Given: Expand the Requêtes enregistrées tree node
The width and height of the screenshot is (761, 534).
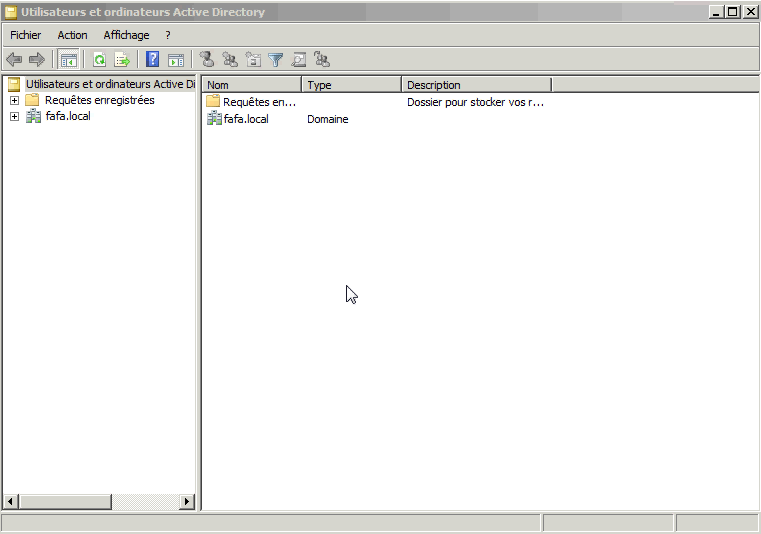Looking at the screenshot, I should [x=15, y=100].
